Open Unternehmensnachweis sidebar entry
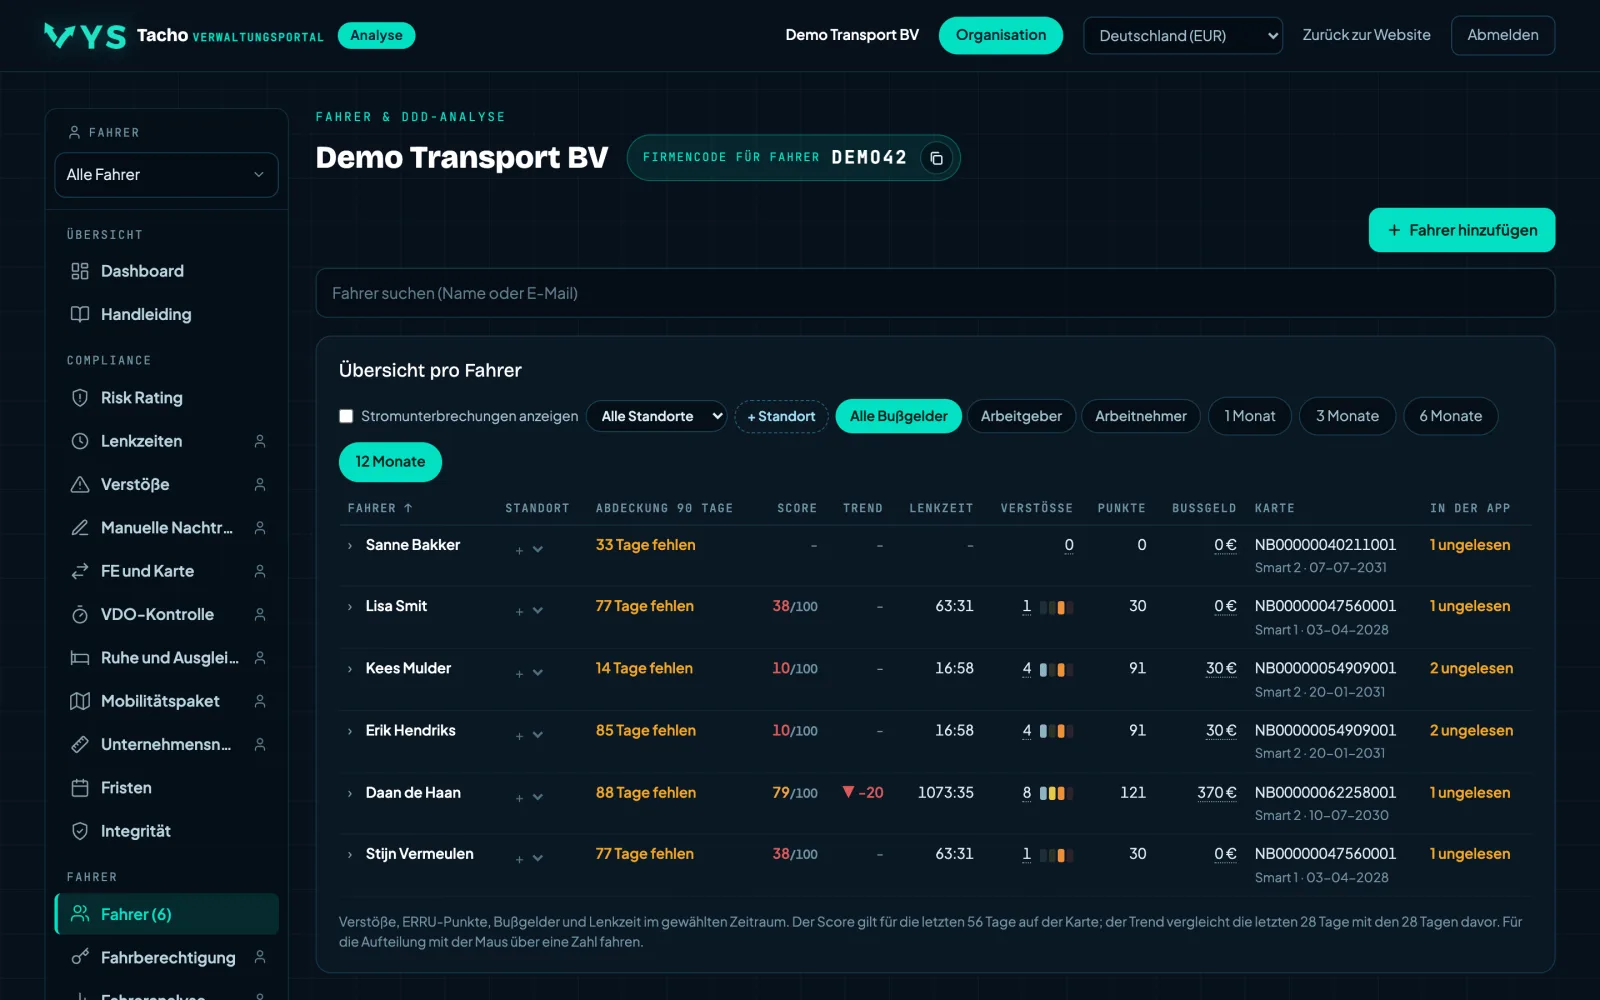 tap(166, 744)
